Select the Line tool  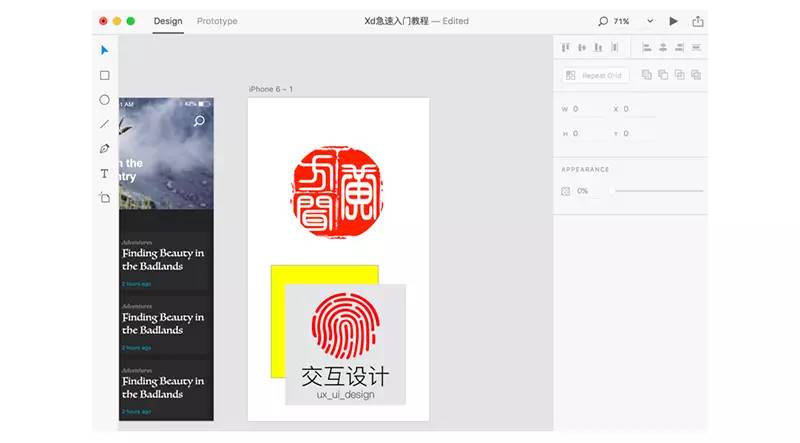pyautogui.click(x=104, y=124)
